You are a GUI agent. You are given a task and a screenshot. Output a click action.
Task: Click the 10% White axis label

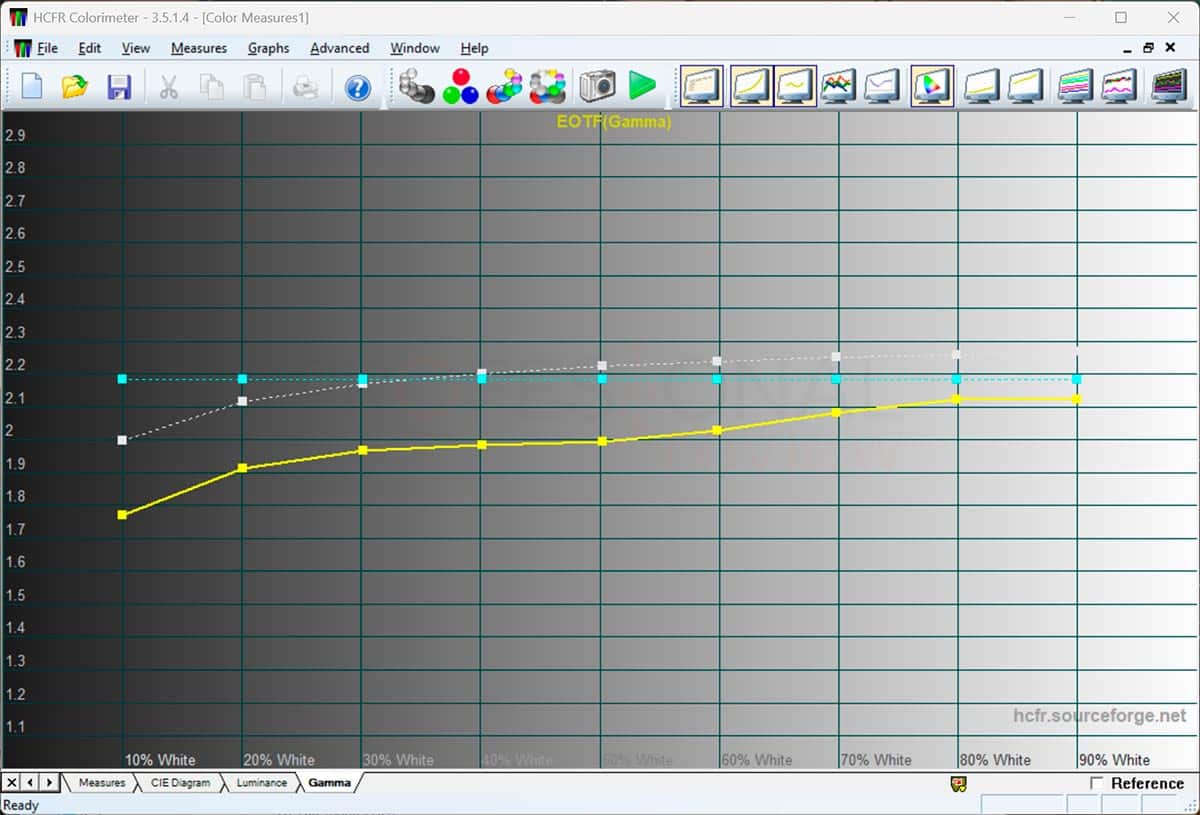(160, 760)
